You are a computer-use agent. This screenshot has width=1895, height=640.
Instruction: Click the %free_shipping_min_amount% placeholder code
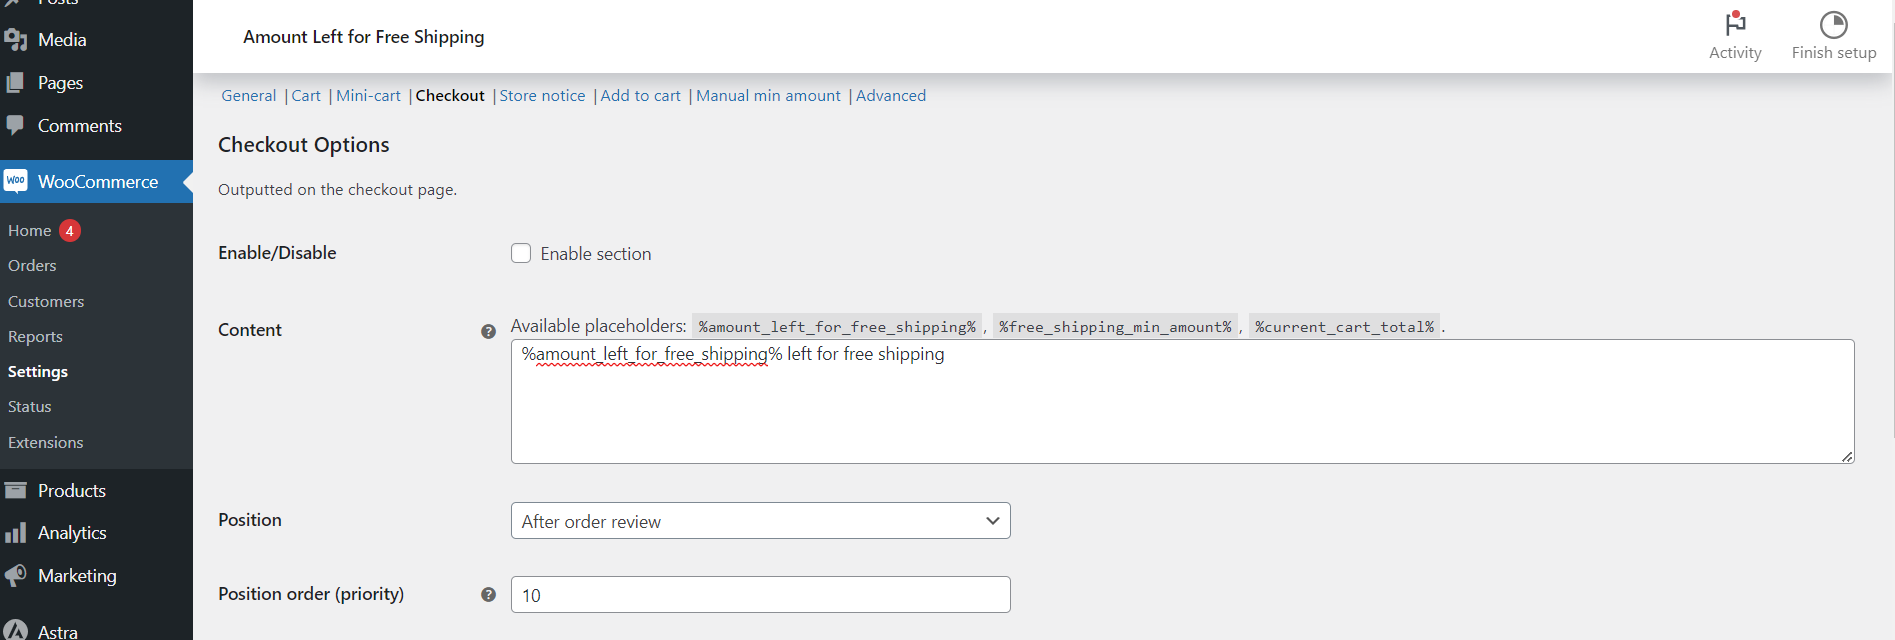pos(1115,327)
